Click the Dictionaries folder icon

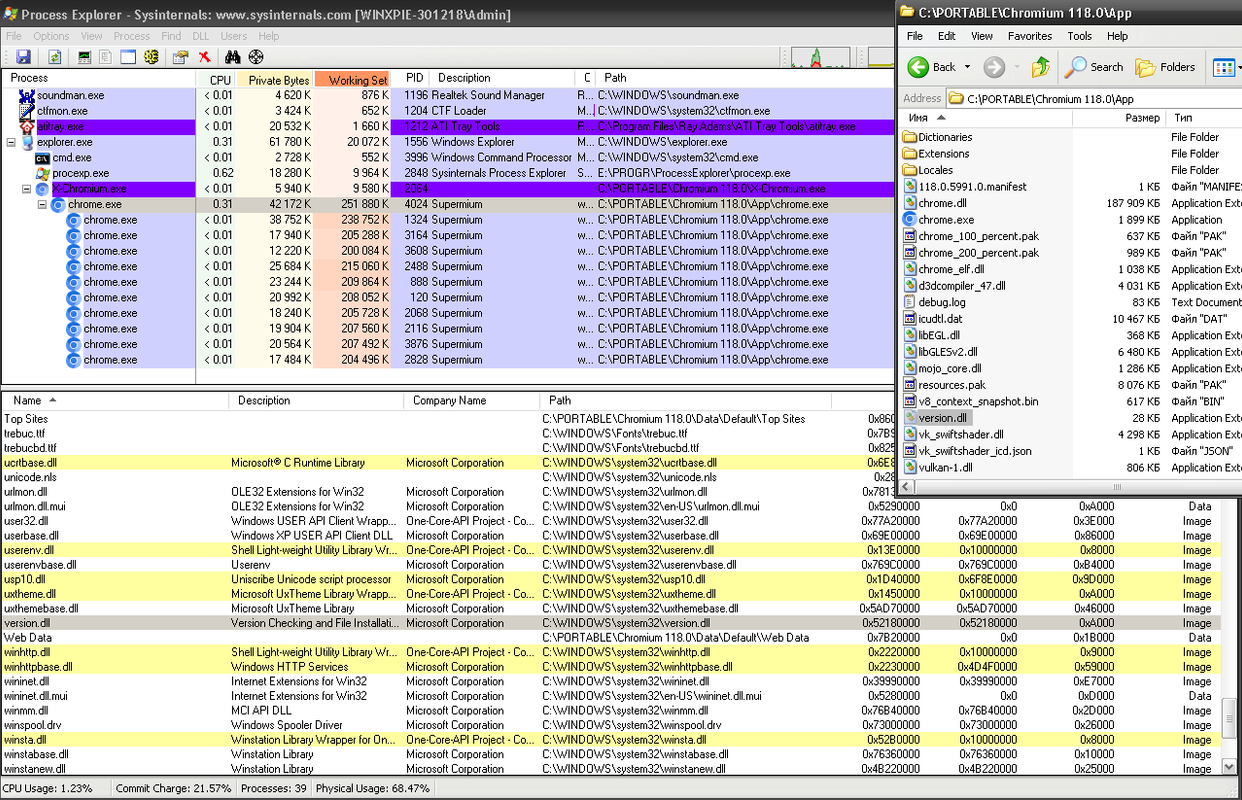click(910, 137)
